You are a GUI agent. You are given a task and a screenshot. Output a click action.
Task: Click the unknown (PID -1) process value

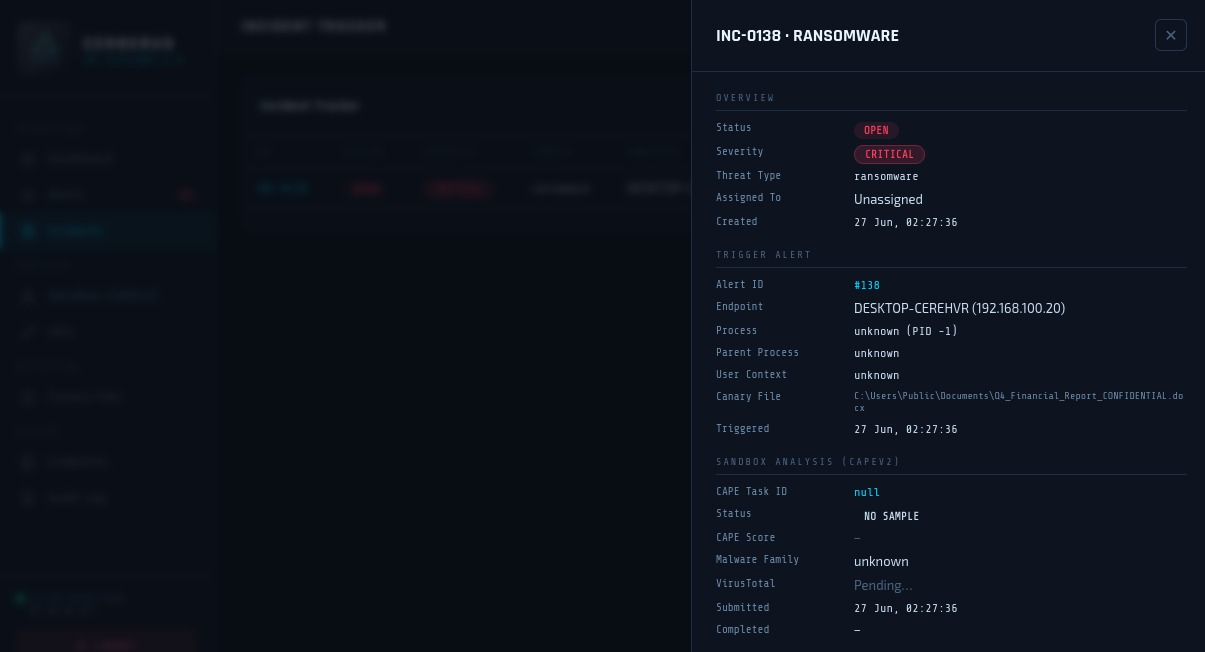[x=905, y=331]
